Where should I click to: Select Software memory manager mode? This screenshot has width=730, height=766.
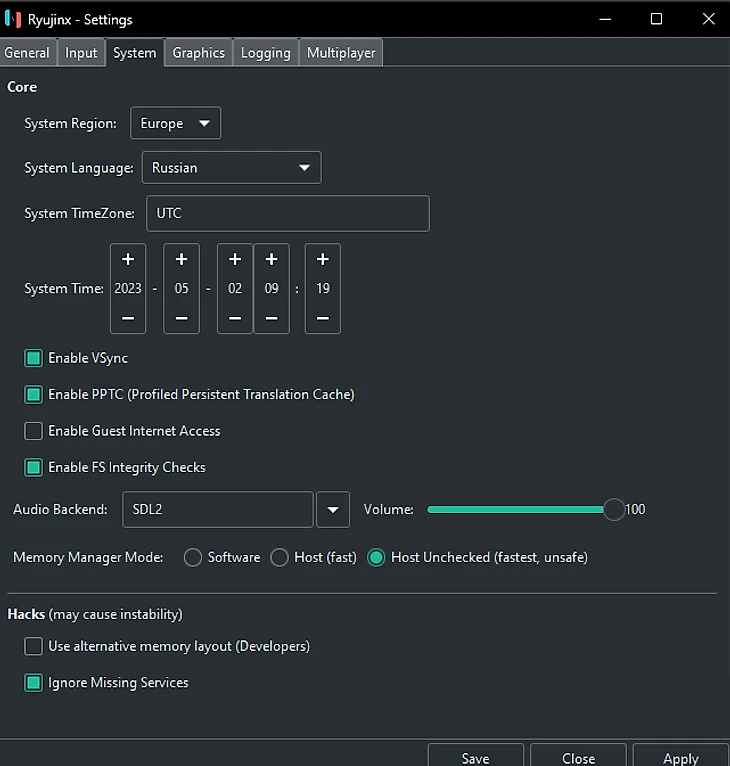pos(193,558)
